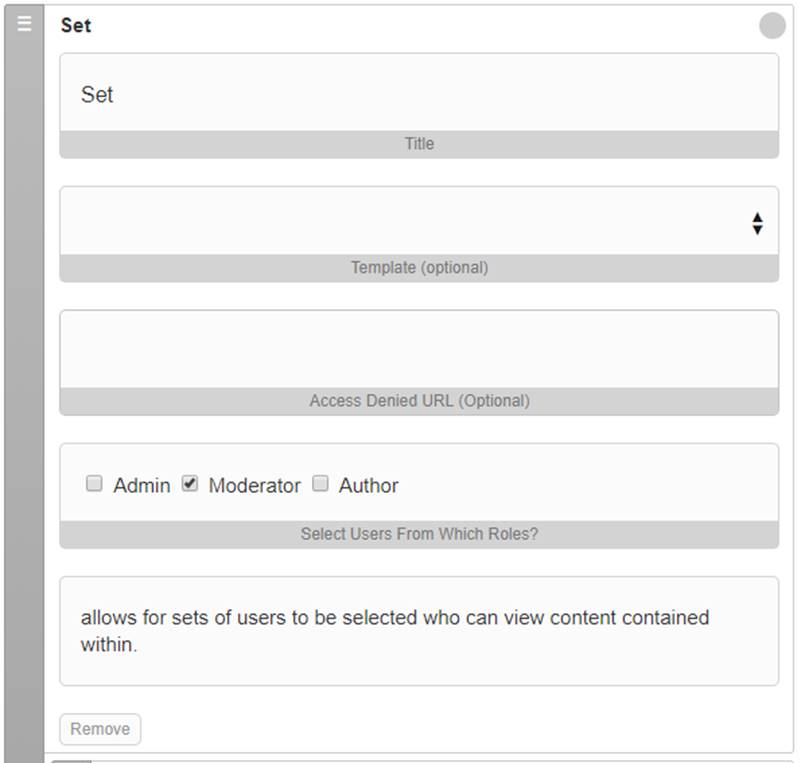Screen dimensions: 805x763
Task: Click the Moderator label text
Action: click(x=255, y=485)
